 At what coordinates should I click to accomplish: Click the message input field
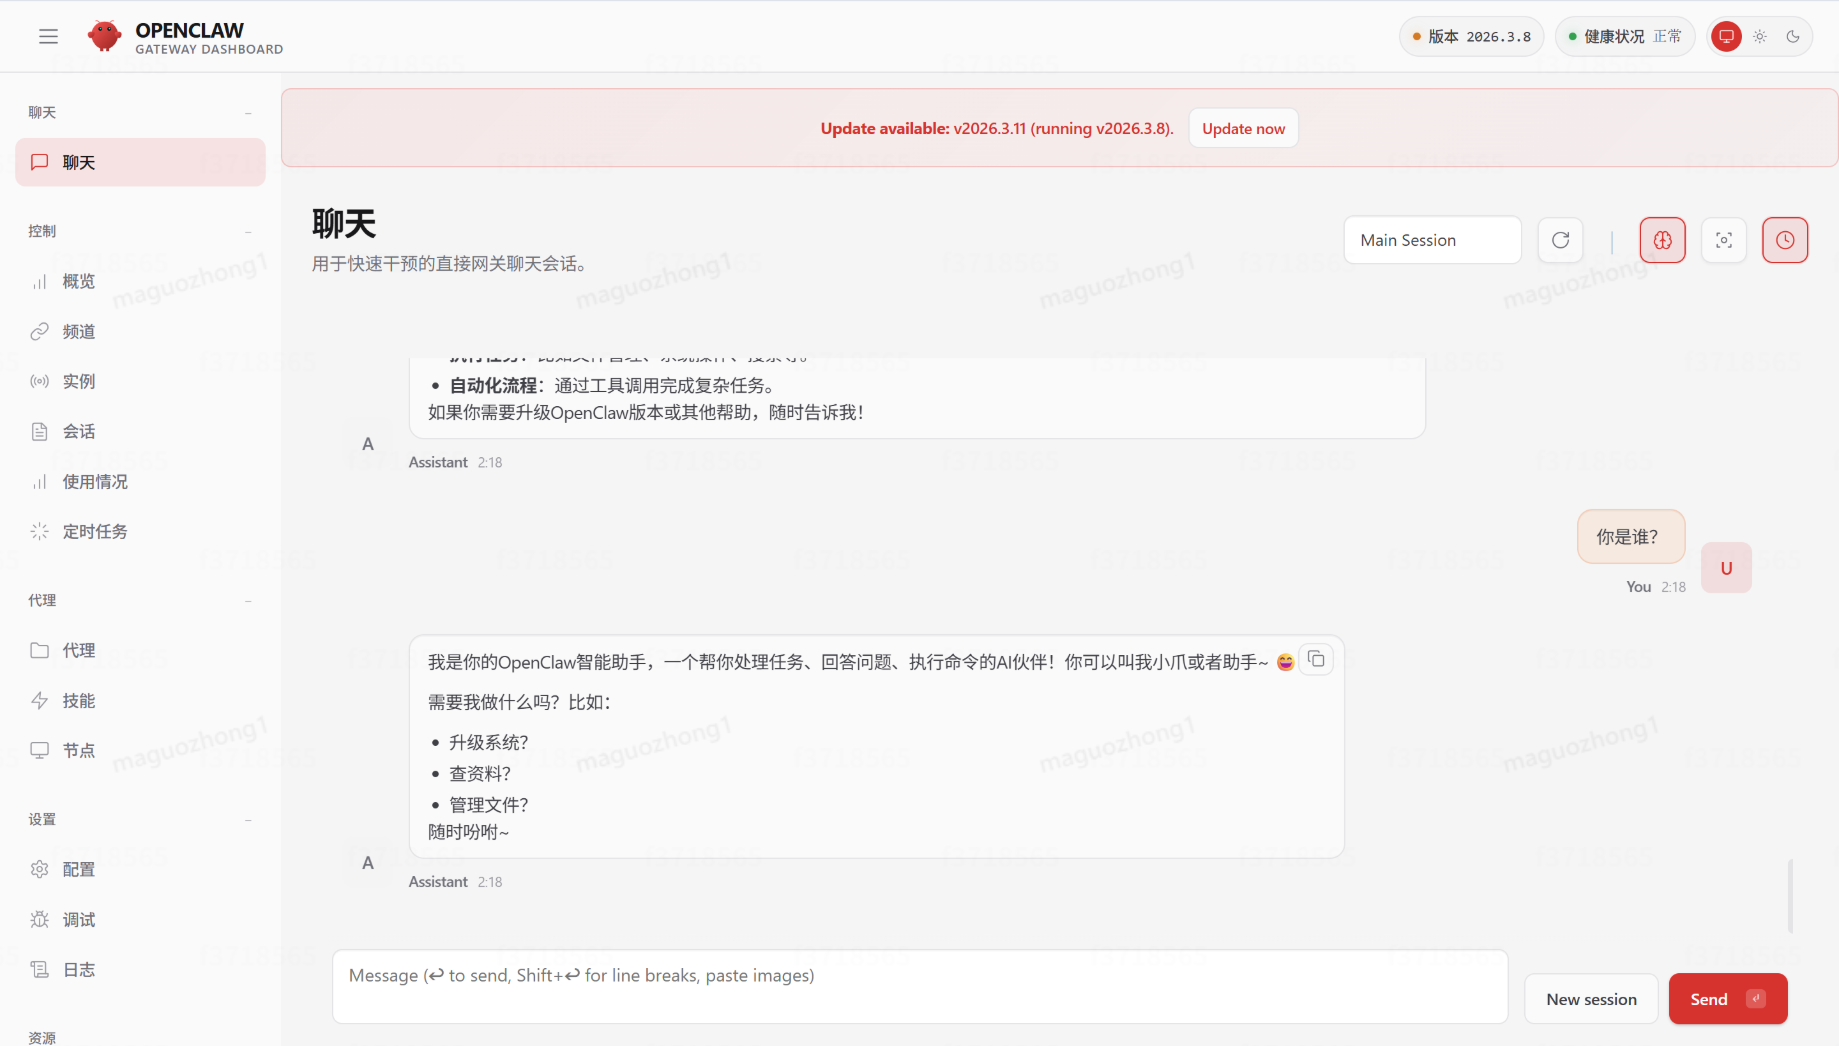919,986
